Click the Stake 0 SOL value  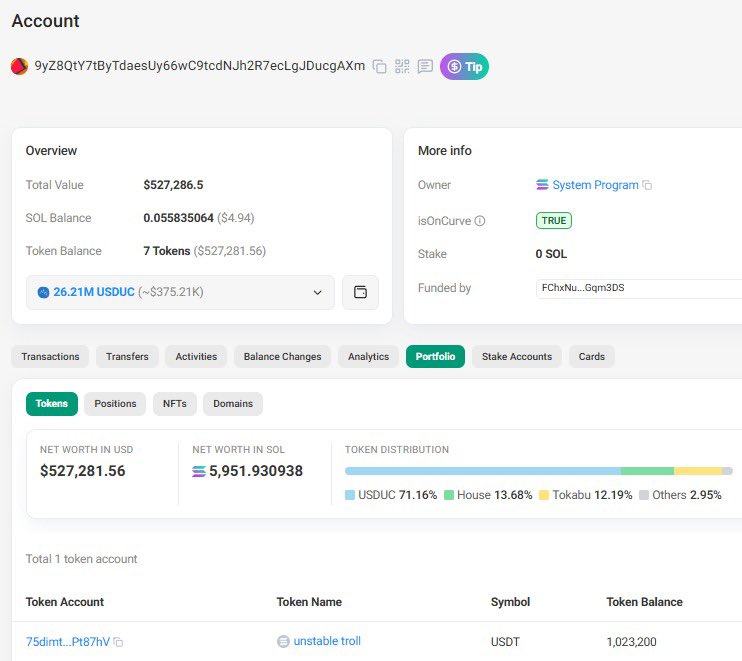(551, 254)
